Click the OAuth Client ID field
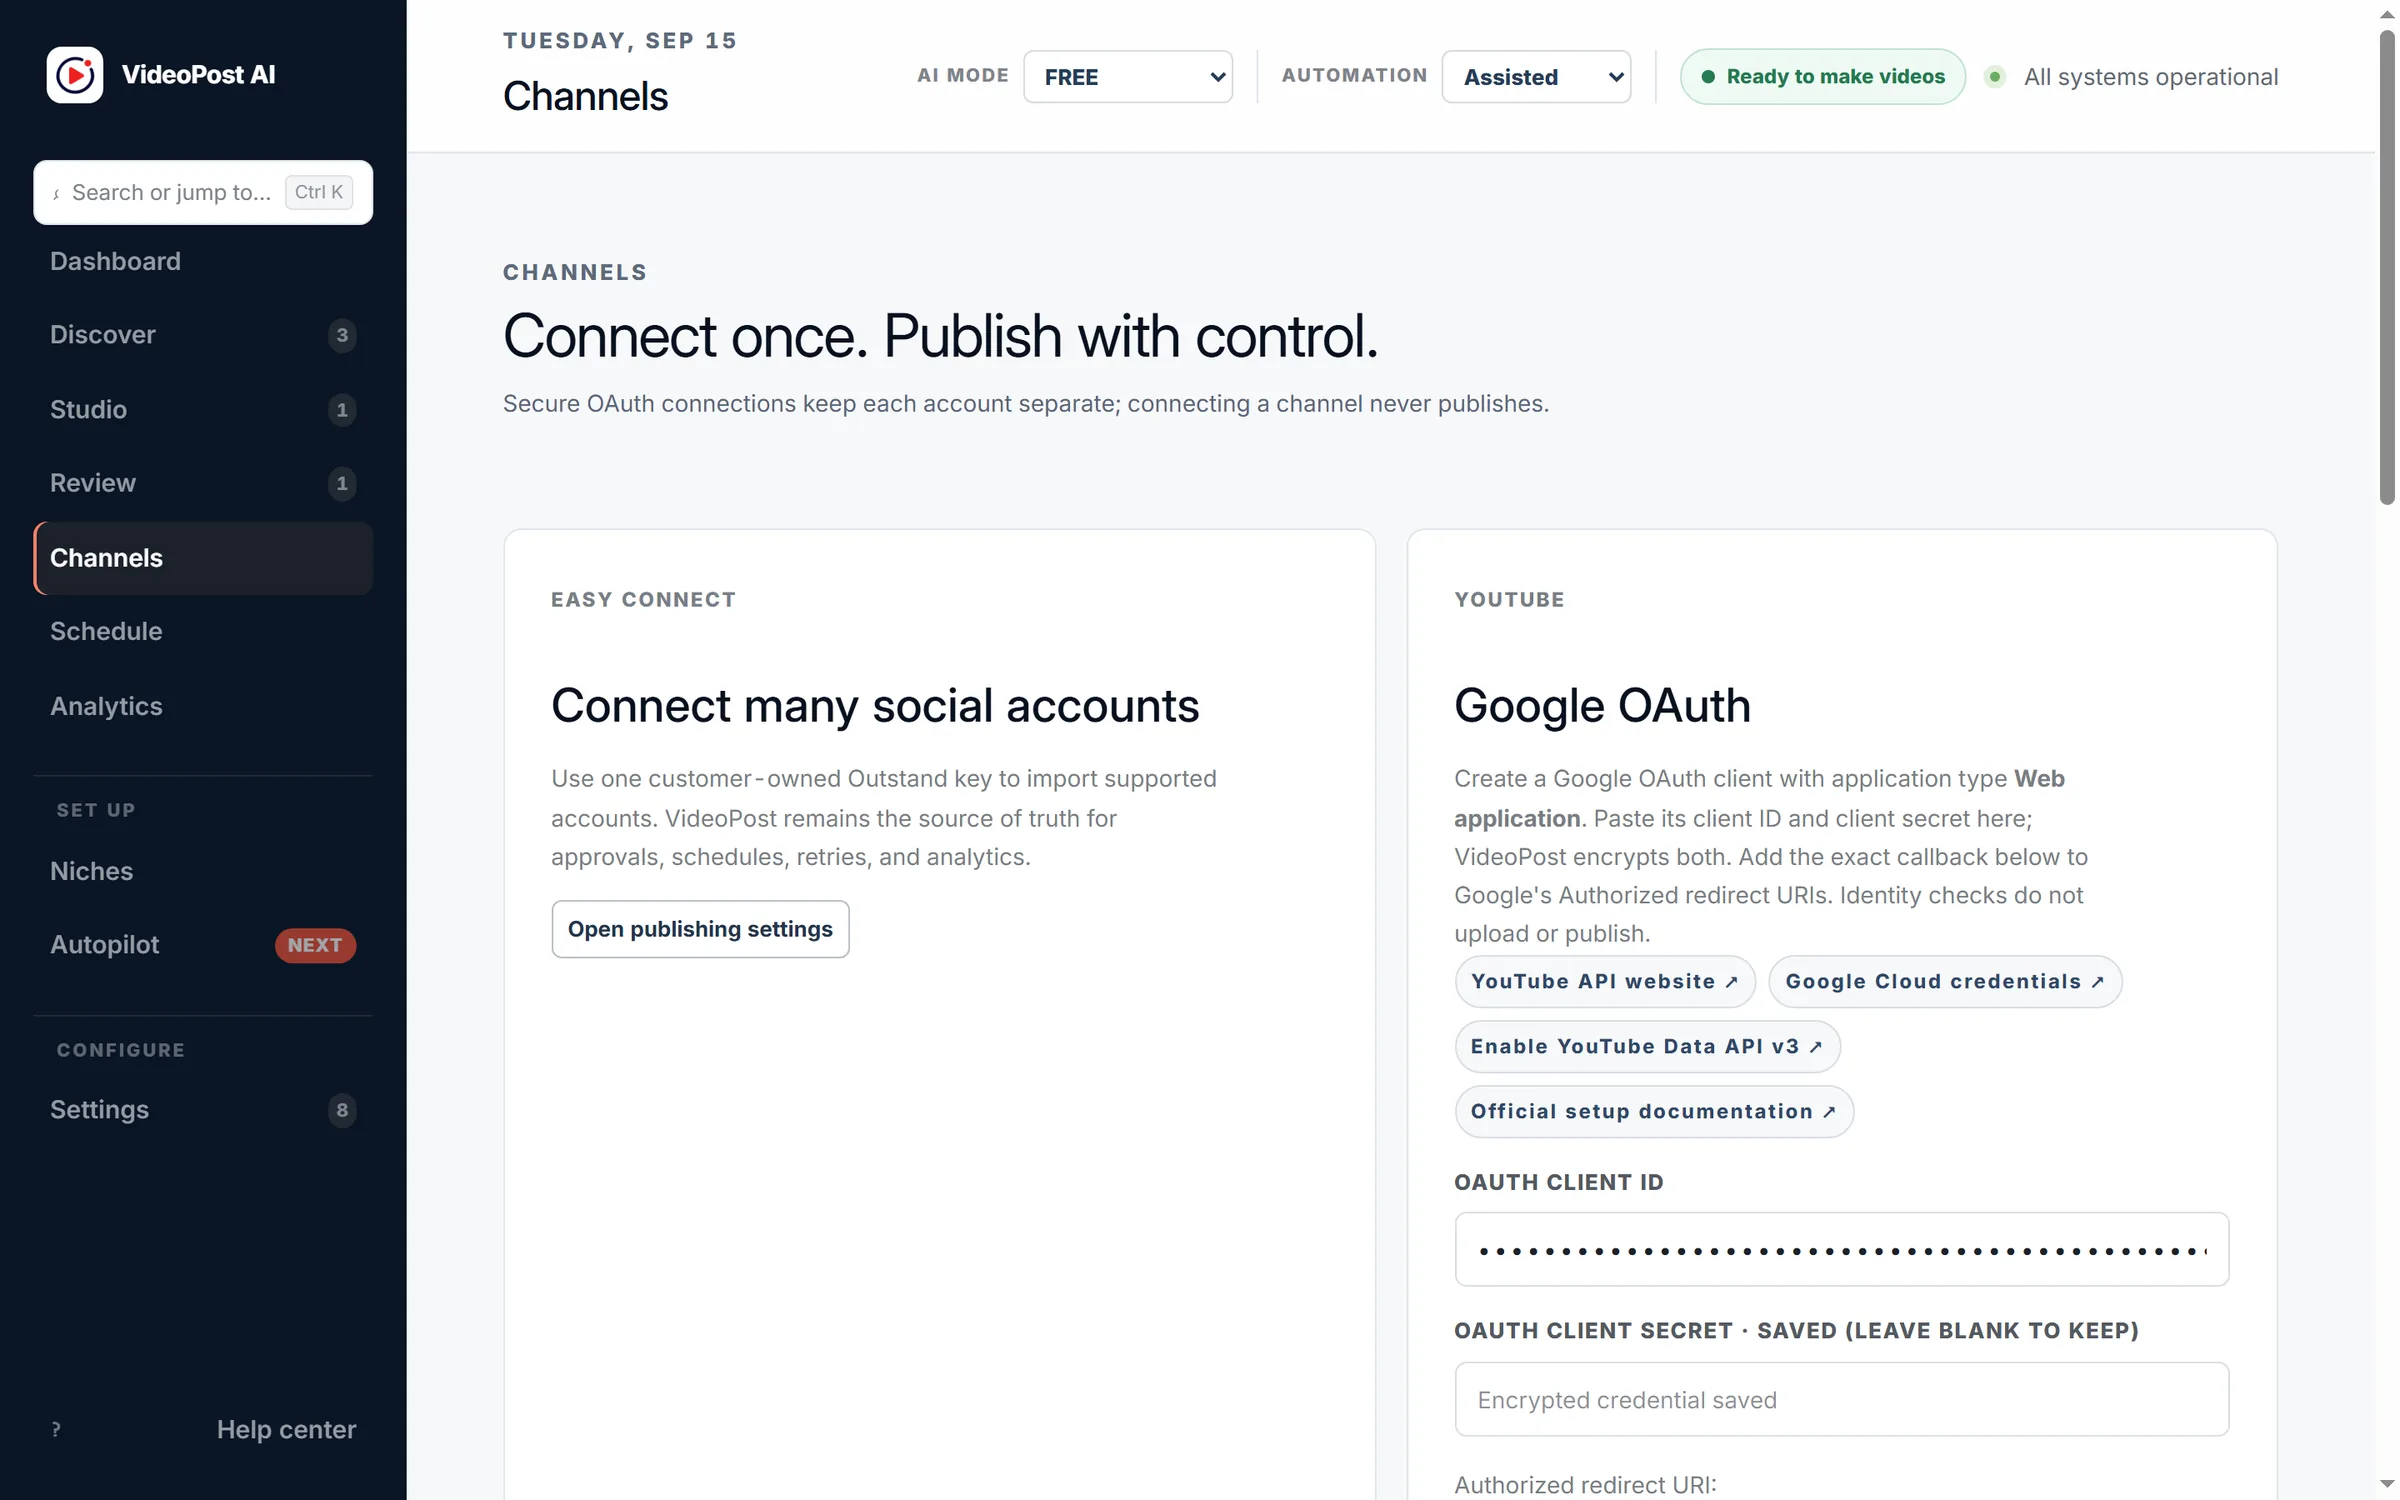Screen dimensions: 2400x1500 tap(1841, 1250)
